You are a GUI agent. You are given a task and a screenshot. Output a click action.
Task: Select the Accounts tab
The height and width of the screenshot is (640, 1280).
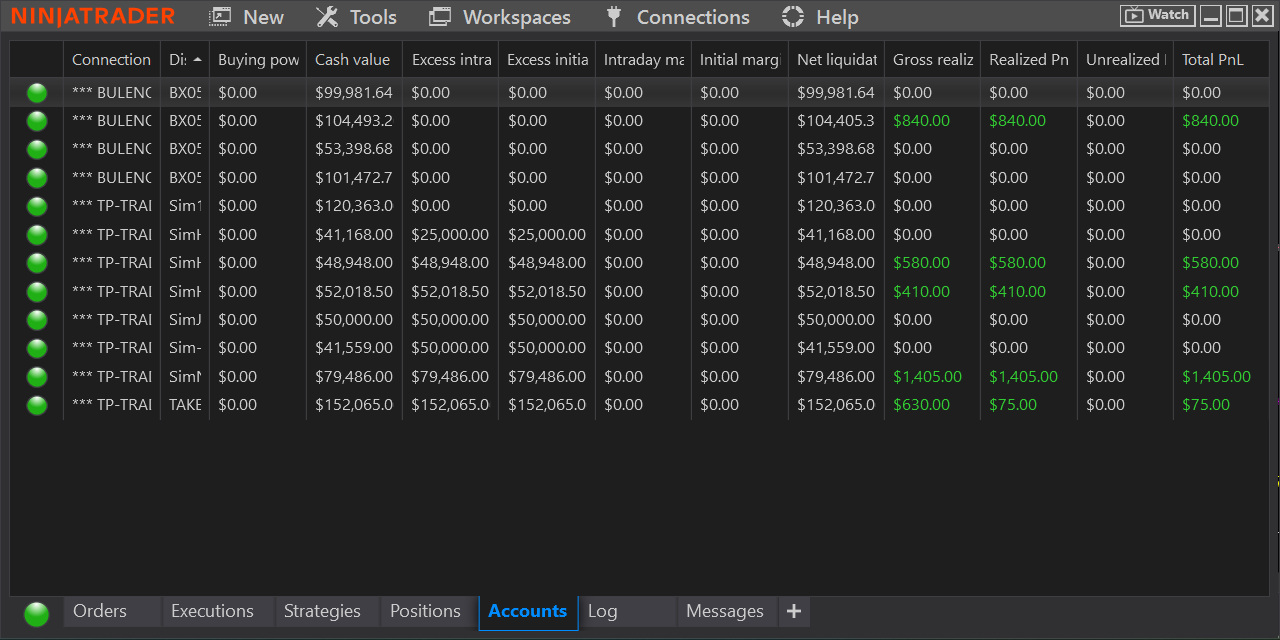tap(528, 612)
